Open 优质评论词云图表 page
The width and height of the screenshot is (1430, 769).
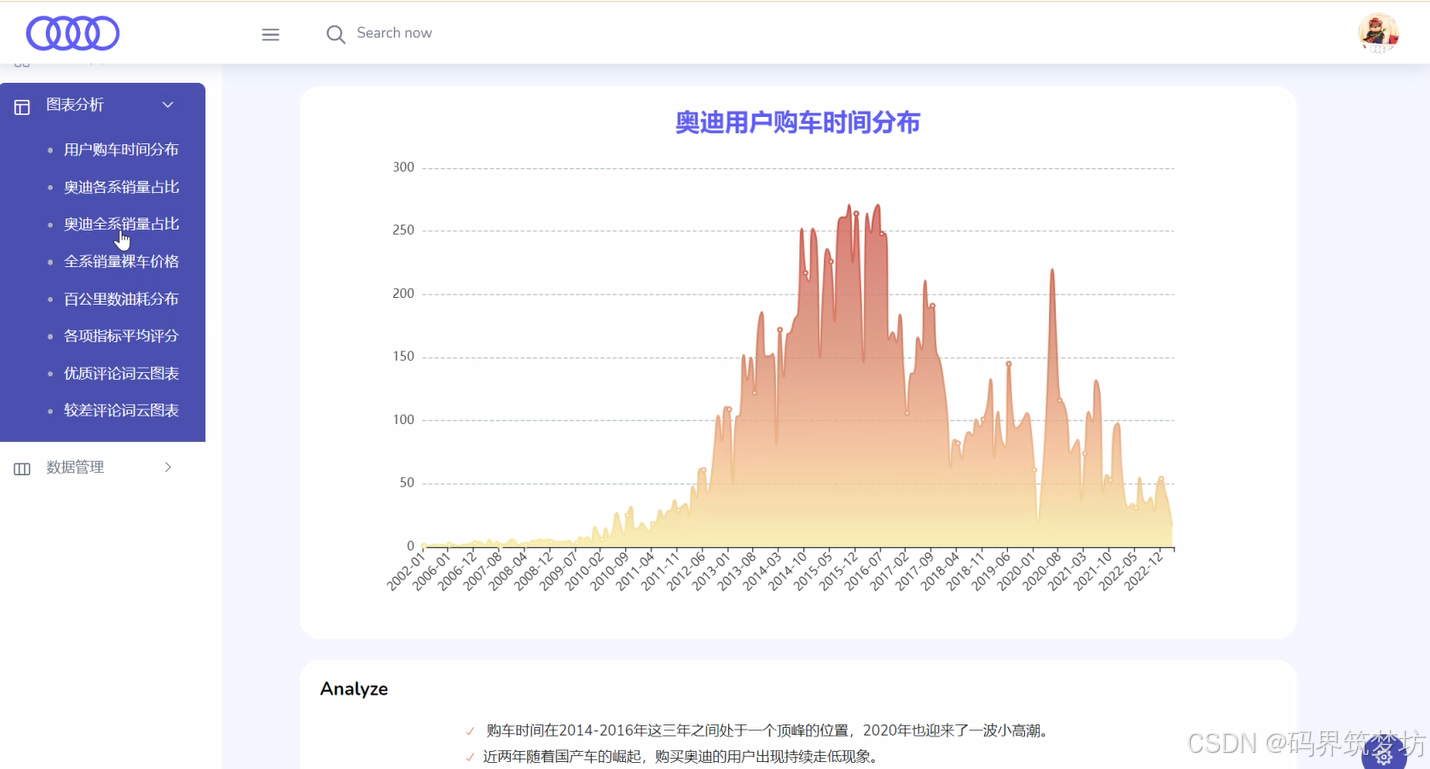pos(121,373)
